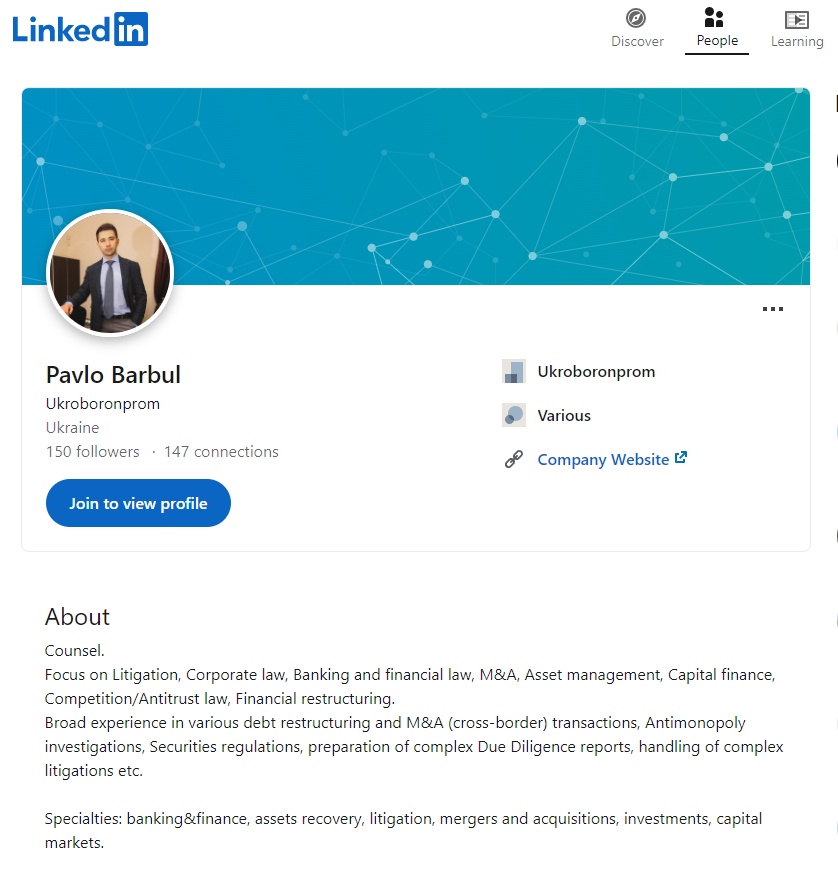The height and width of the screenshot is (869, 838).
Task: Click the LinkedIn logo
Action: click(x=80, y=29)
